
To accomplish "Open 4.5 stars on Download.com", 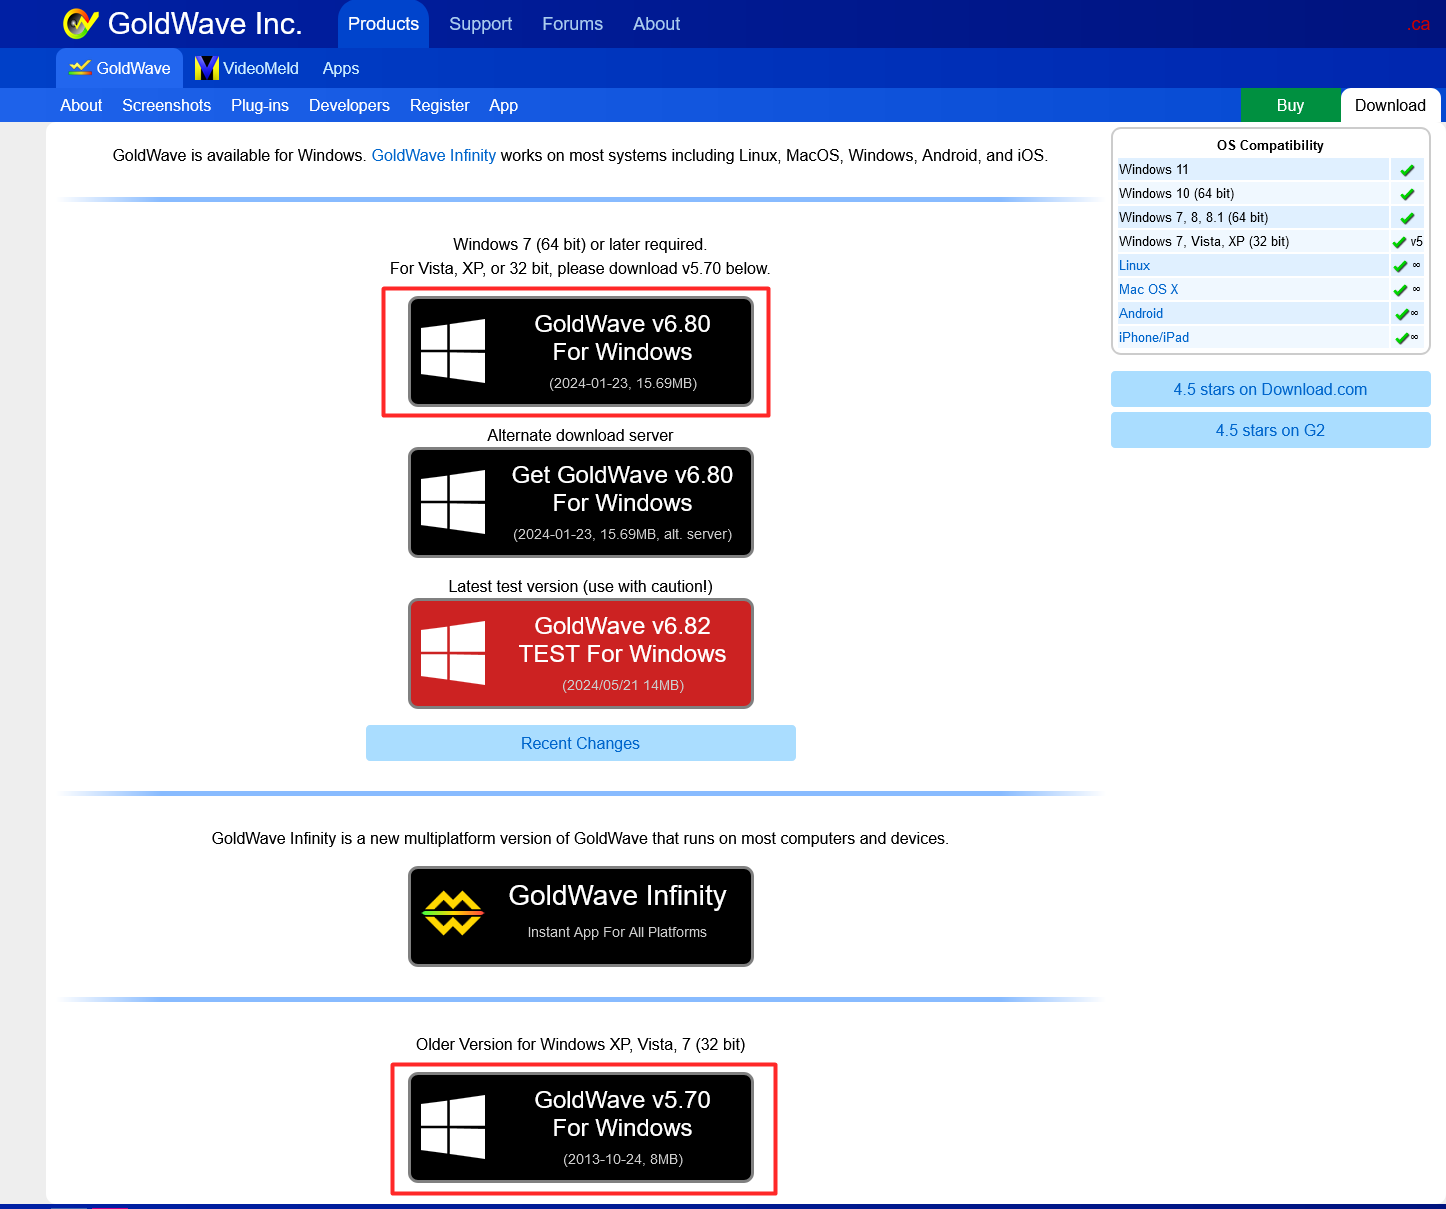I will (1270, 389).
